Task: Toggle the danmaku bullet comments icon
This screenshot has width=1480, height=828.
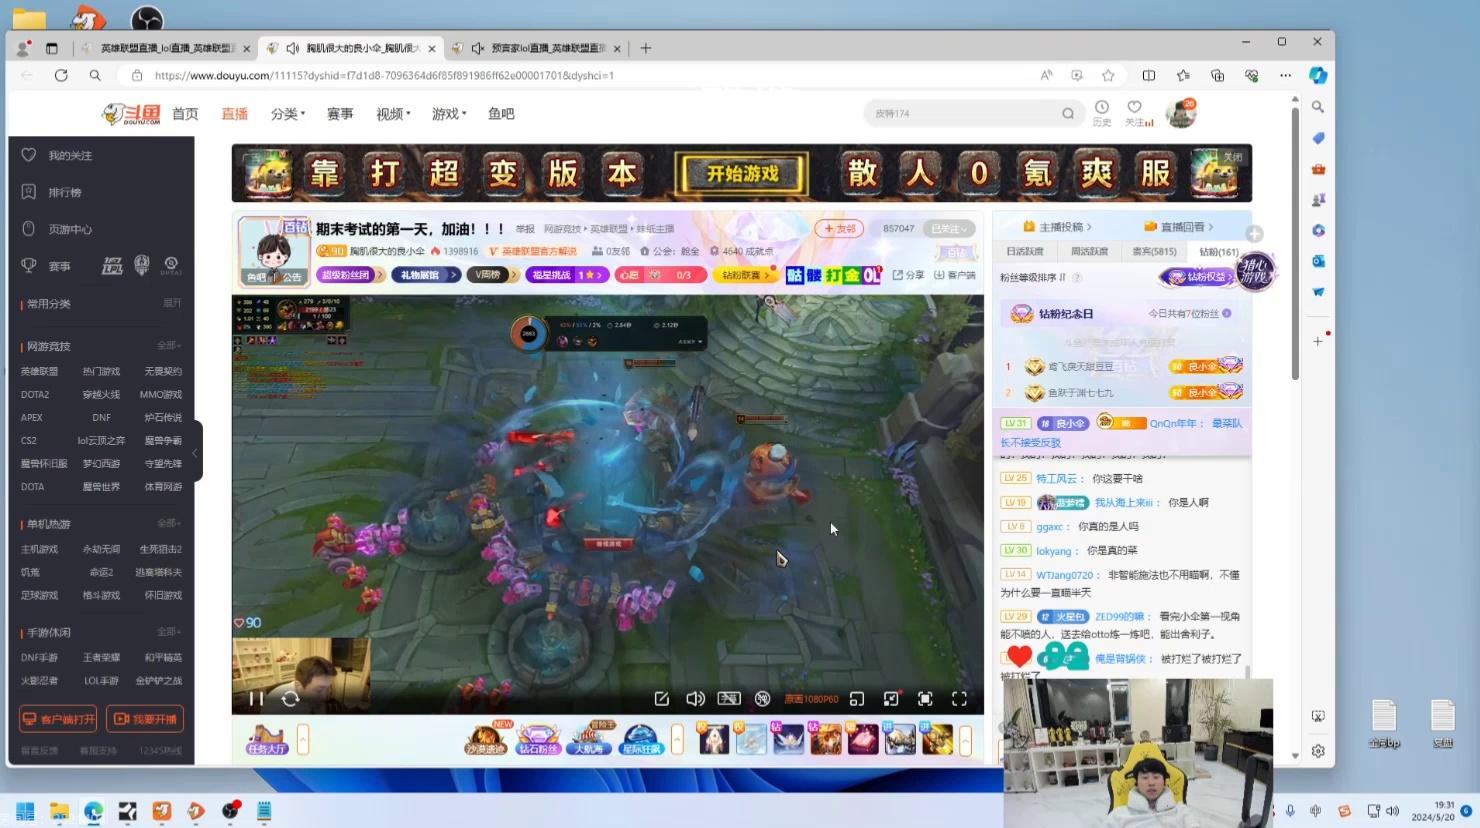Action: pos(729,699)
